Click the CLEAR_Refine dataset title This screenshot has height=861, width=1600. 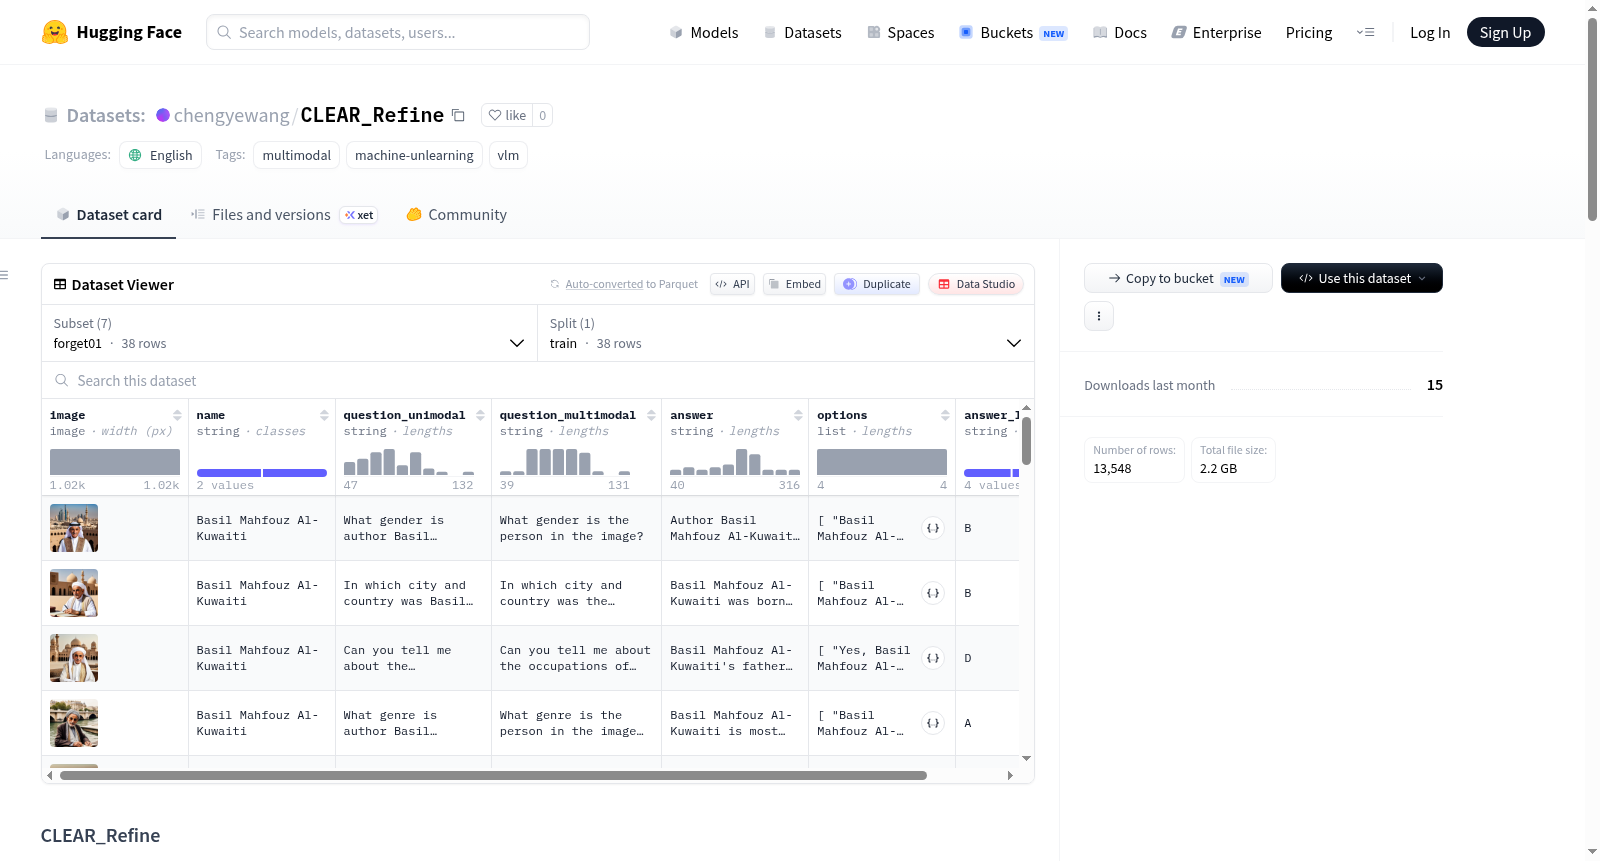(x=372, y=115)
